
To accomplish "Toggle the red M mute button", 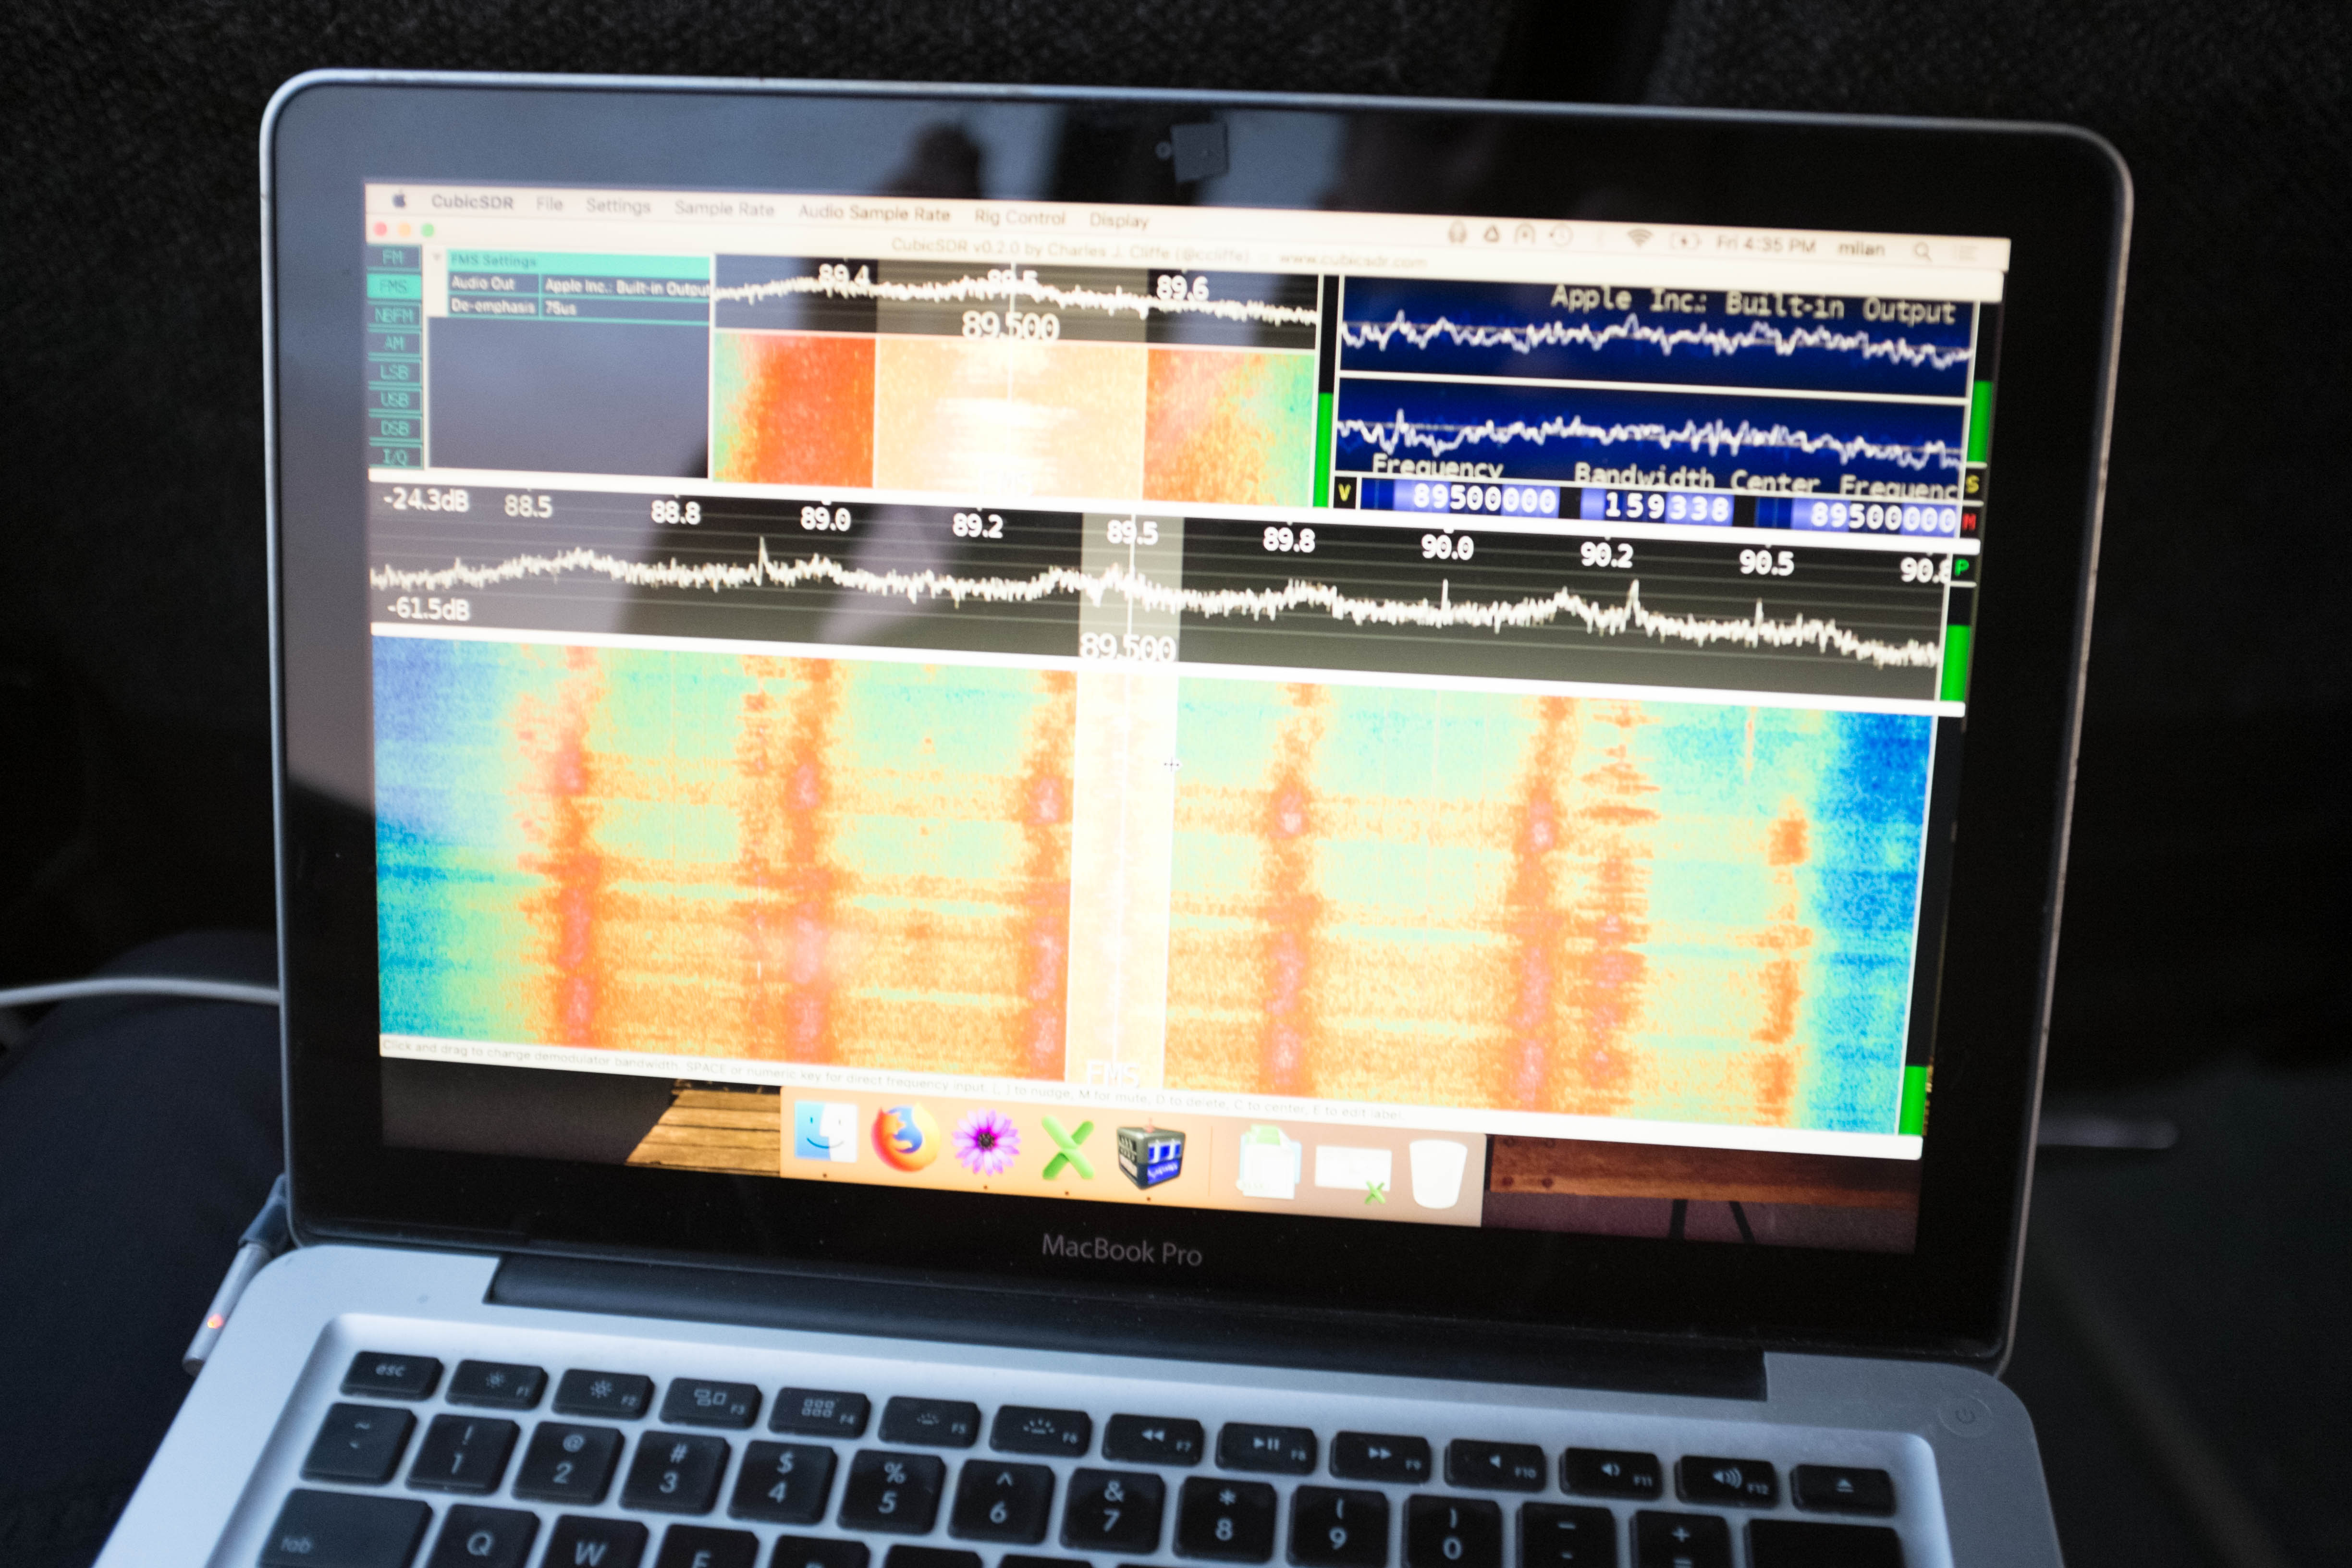I will click(1969, 521).
